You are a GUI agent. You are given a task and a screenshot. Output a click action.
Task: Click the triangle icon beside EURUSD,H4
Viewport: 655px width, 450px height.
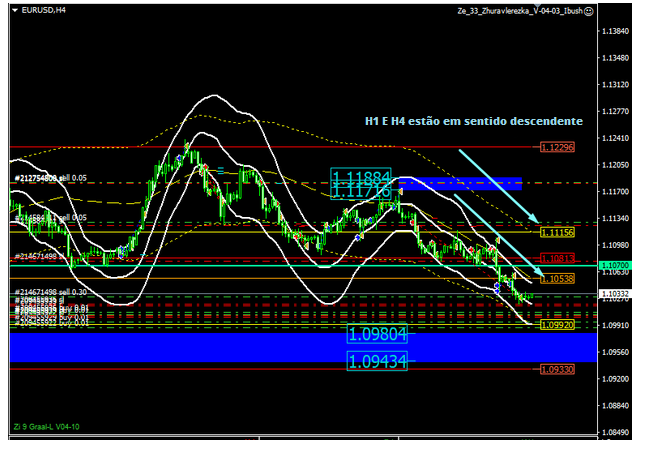[x=15, y=9]
